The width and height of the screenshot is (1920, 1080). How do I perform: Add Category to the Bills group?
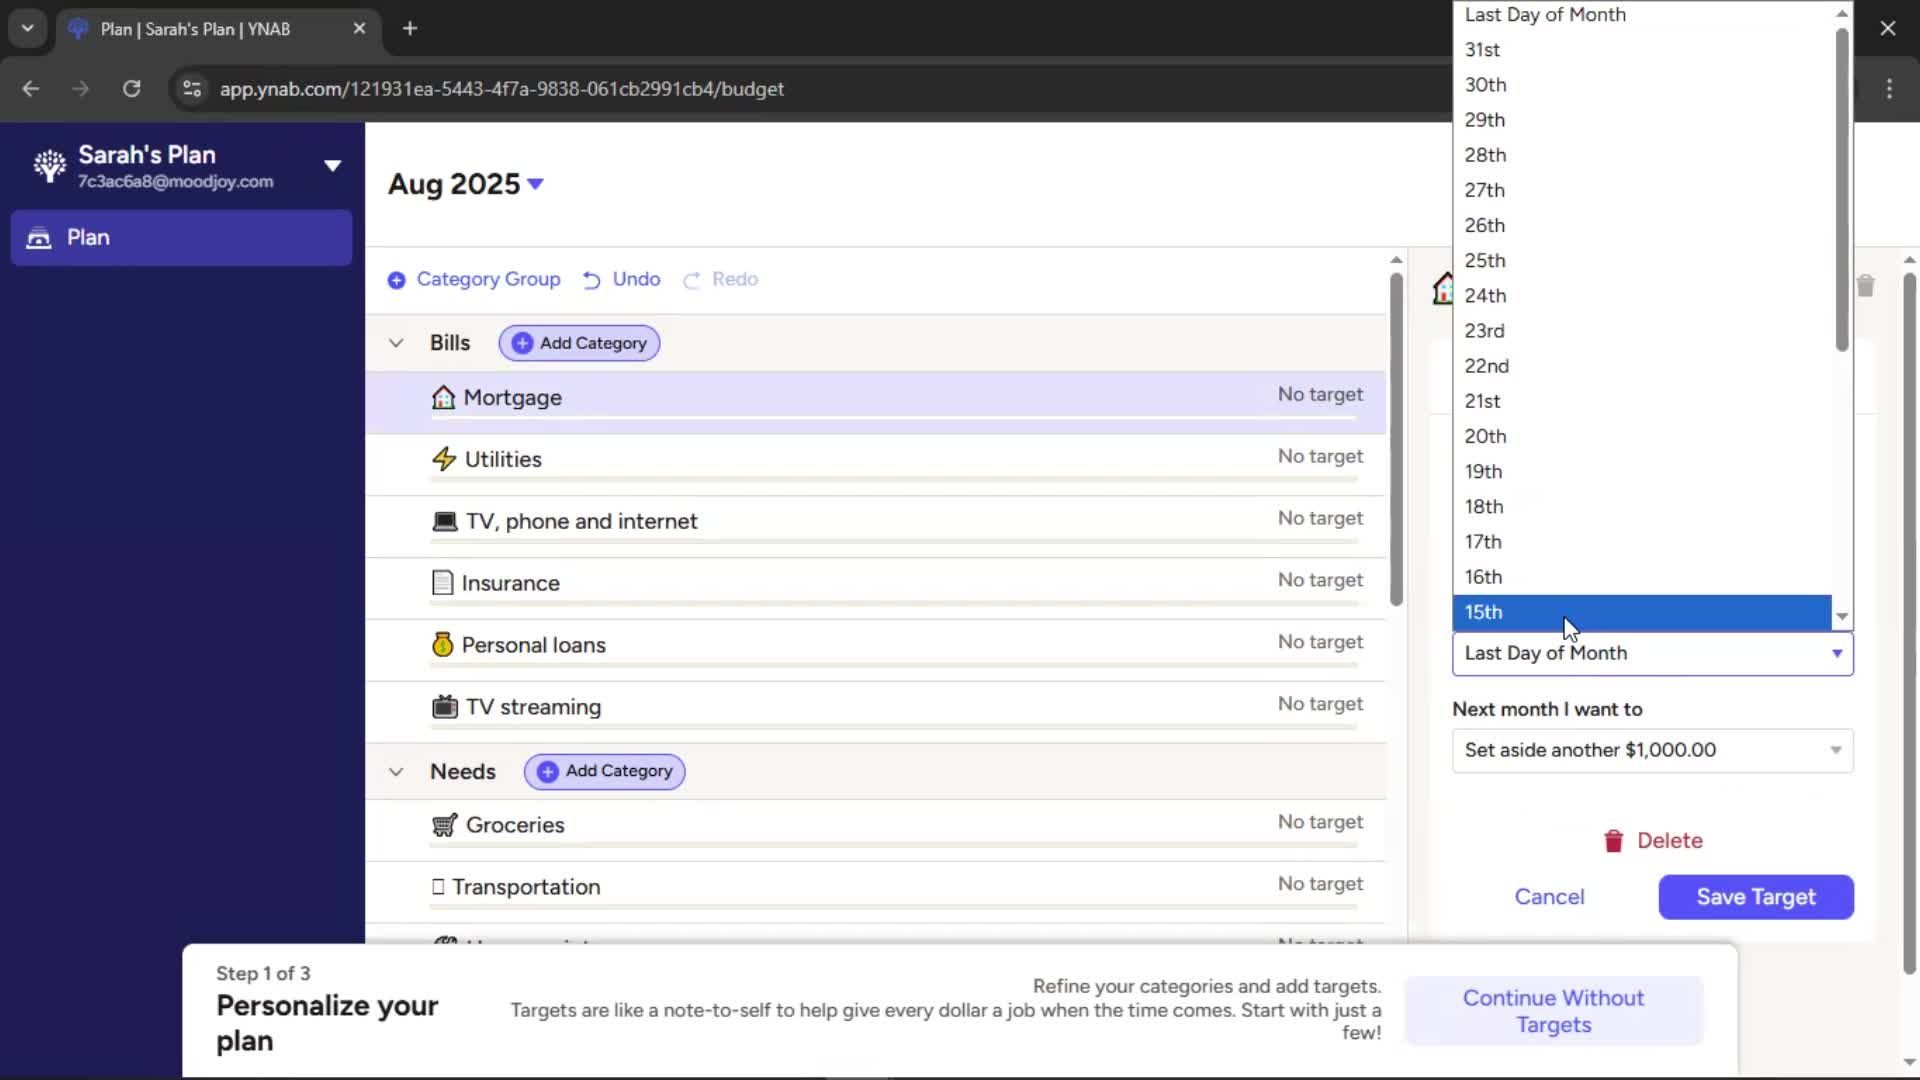coord(579,343)
